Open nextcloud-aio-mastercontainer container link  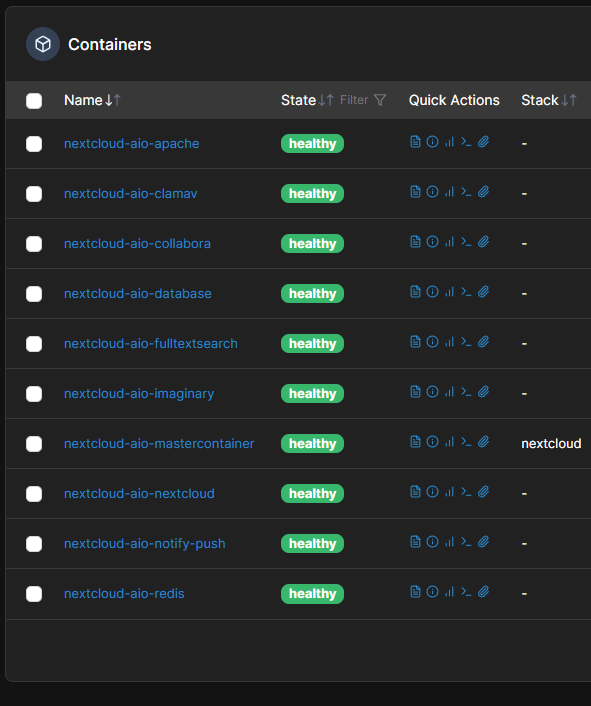(159, 444)
